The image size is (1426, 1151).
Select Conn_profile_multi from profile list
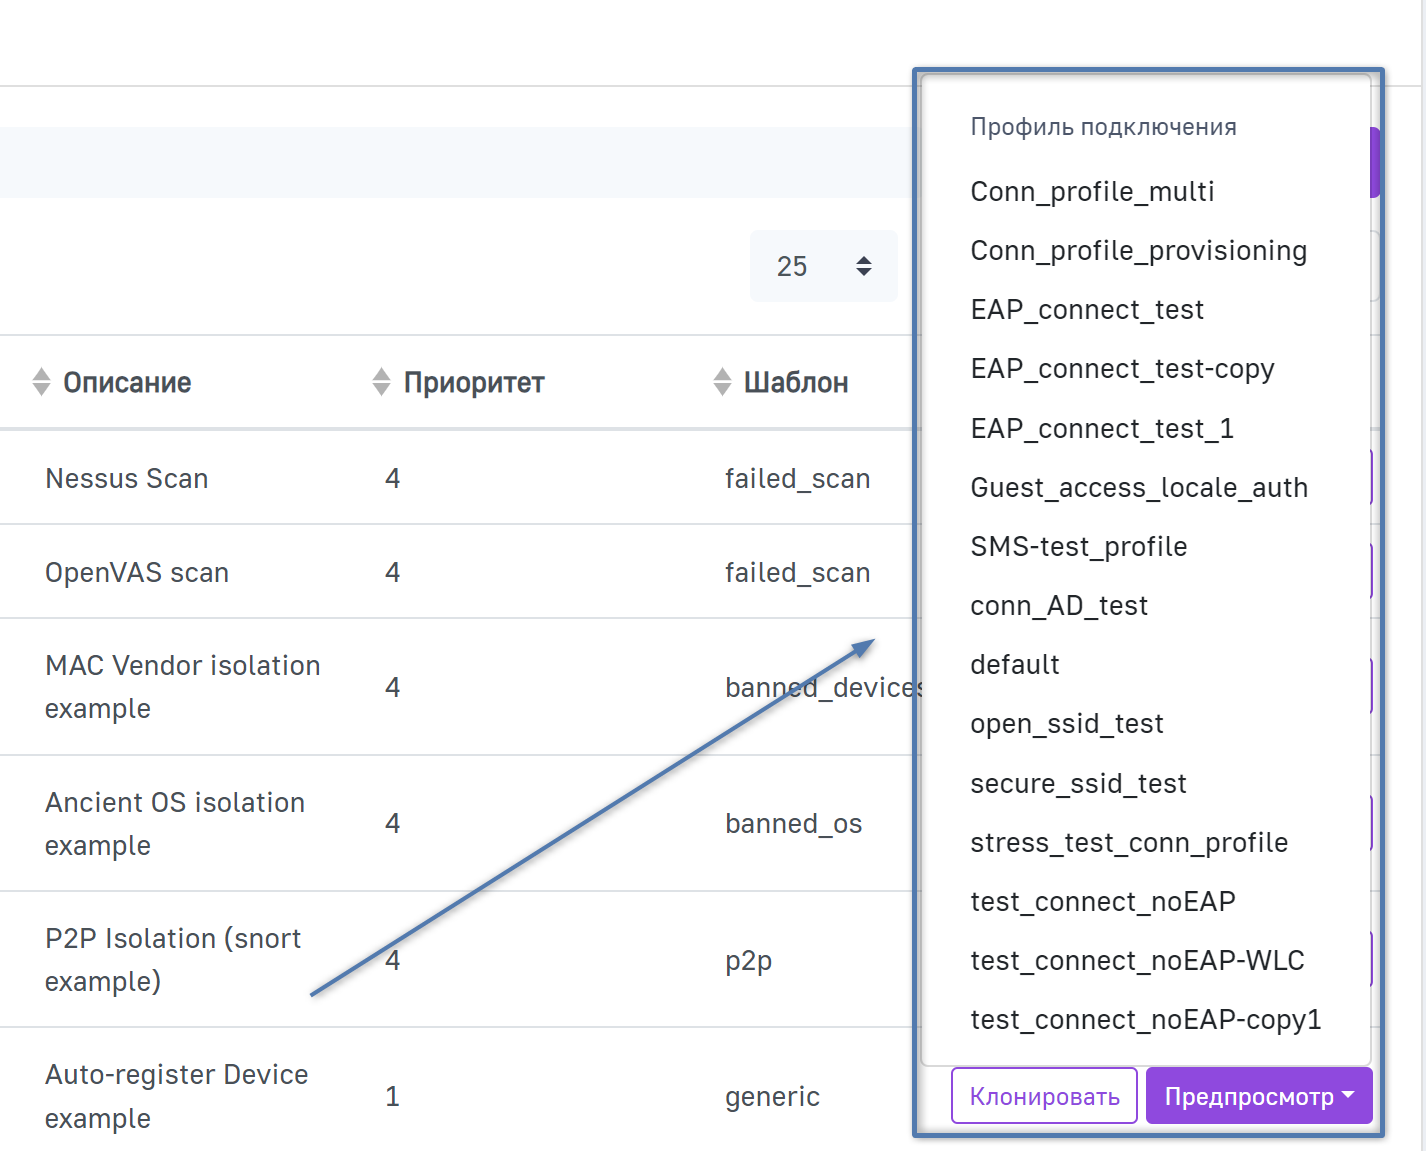pos(1092,191)
